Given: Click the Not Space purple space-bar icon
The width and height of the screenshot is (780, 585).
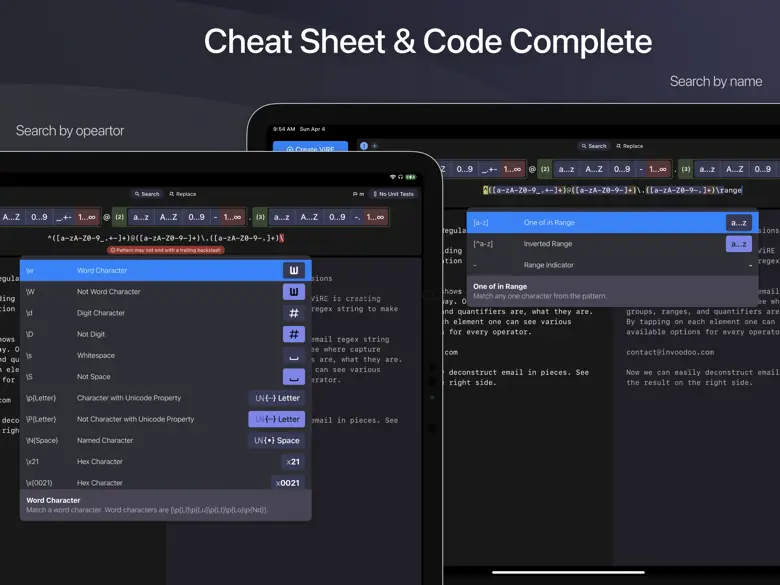Looking at the screenshot, I should (x=293, y=377).
